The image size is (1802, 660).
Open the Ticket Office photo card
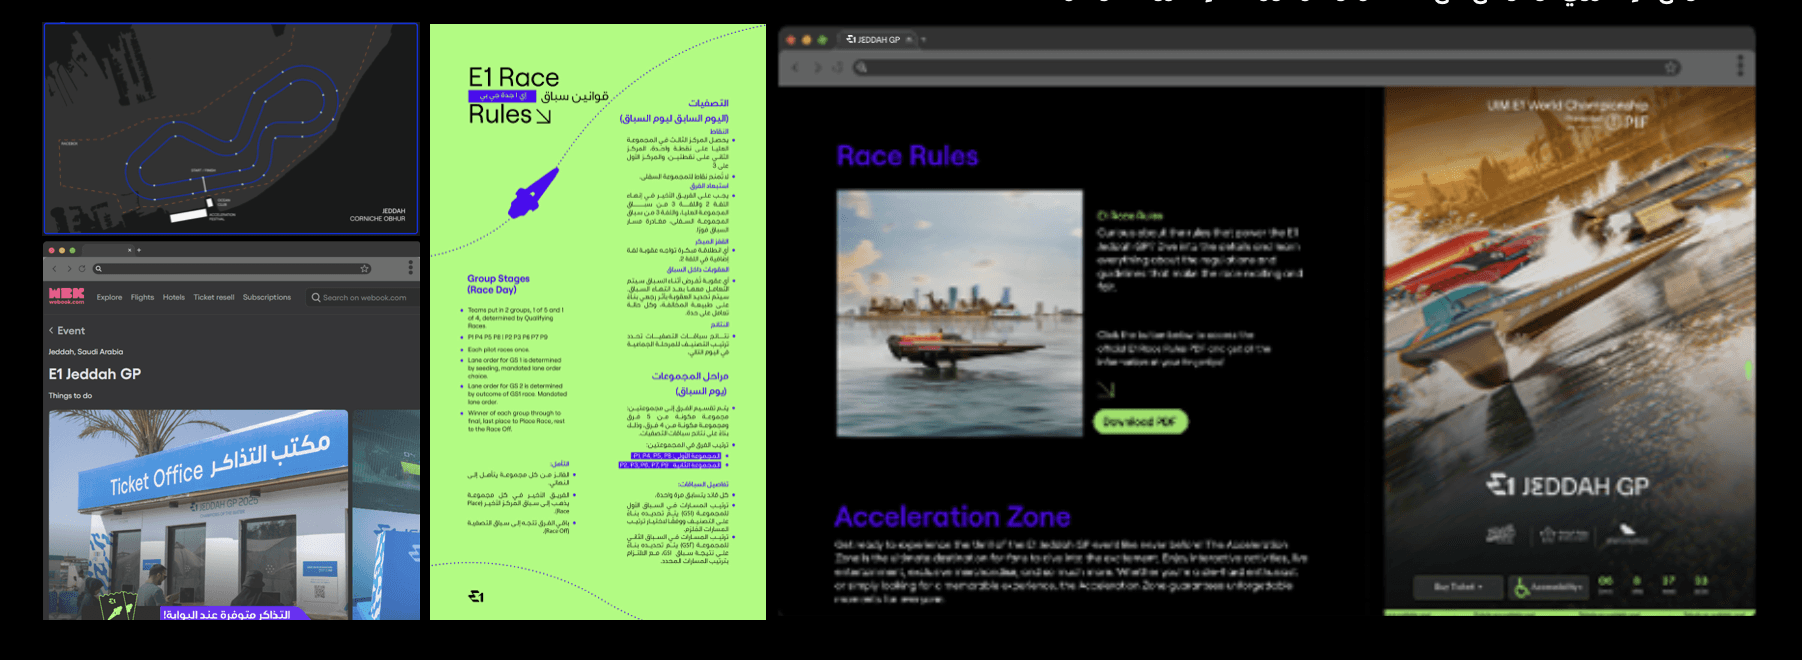[x=198, y=514]
